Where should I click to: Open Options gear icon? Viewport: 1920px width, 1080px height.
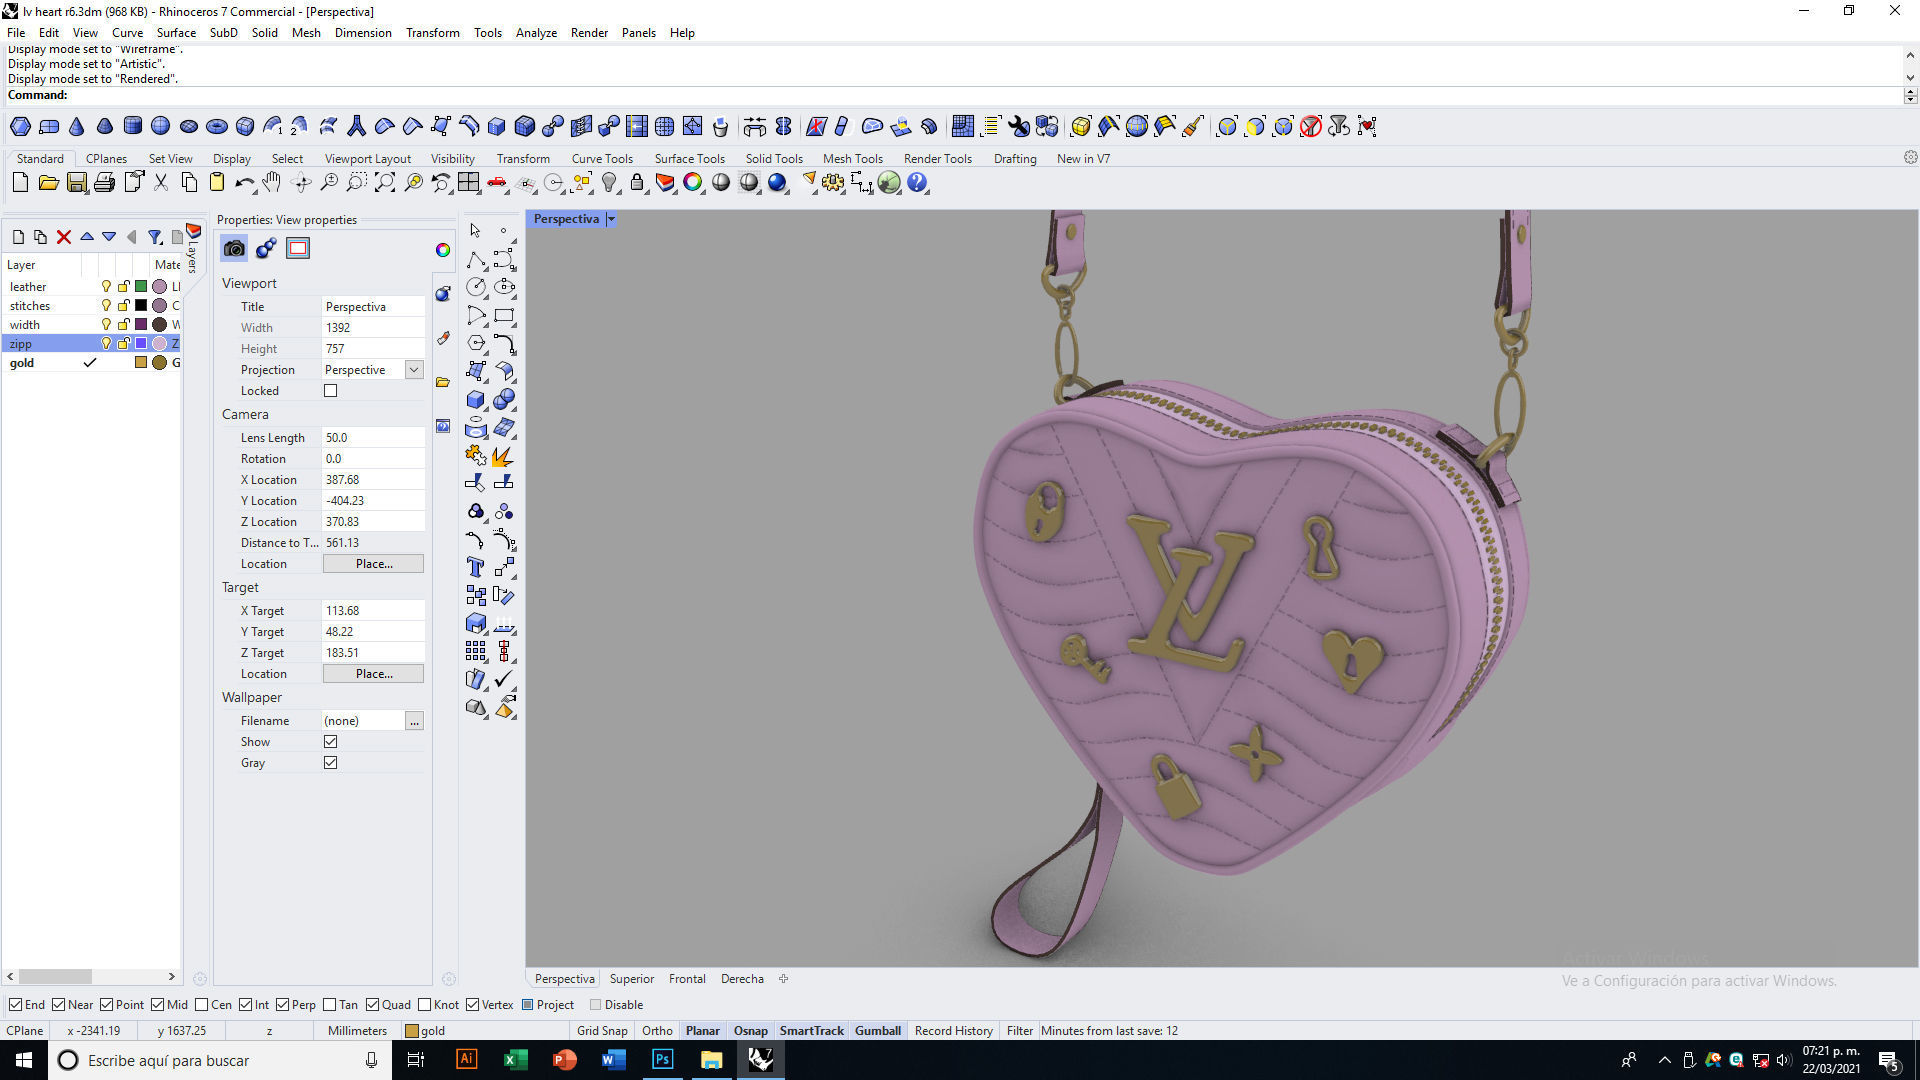click(833, 183)
